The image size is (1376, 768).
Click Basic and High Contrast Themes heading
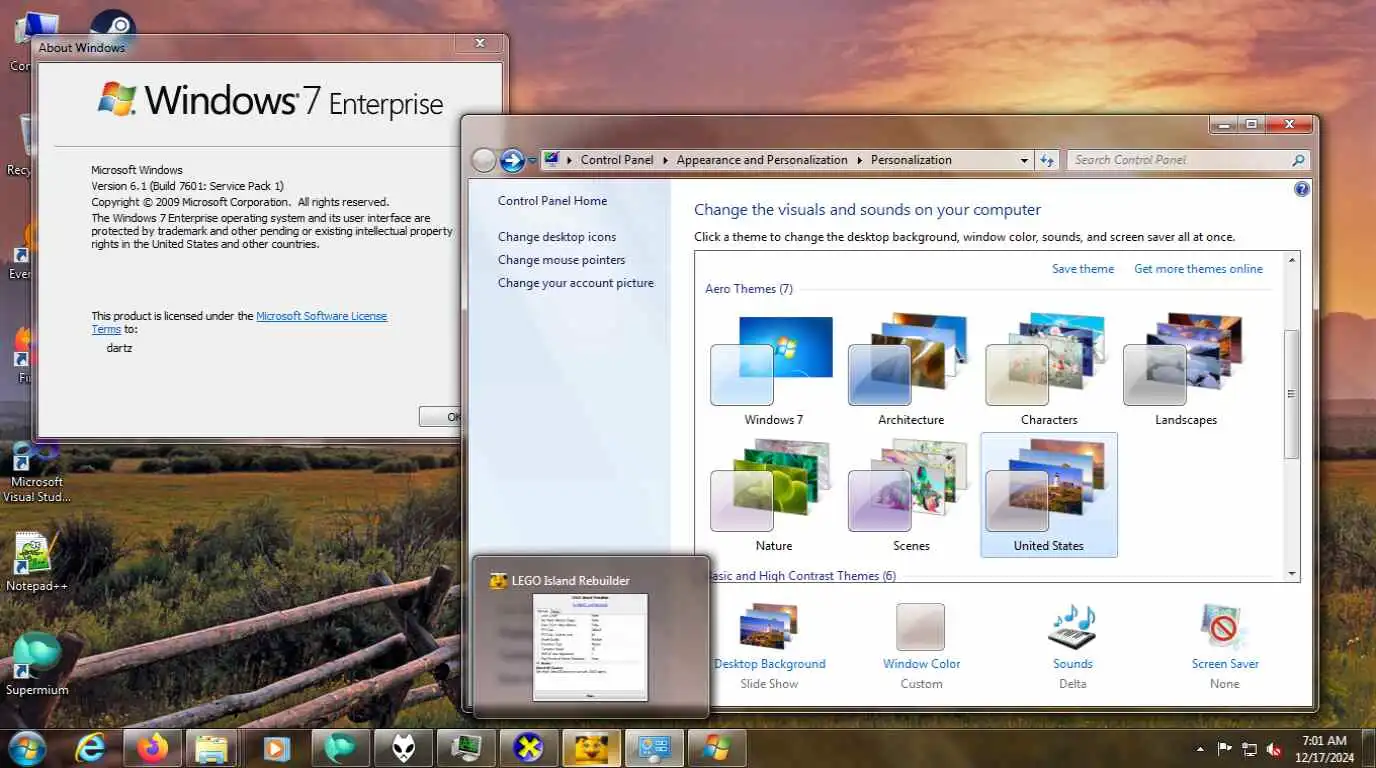click(x=801, y=576)
